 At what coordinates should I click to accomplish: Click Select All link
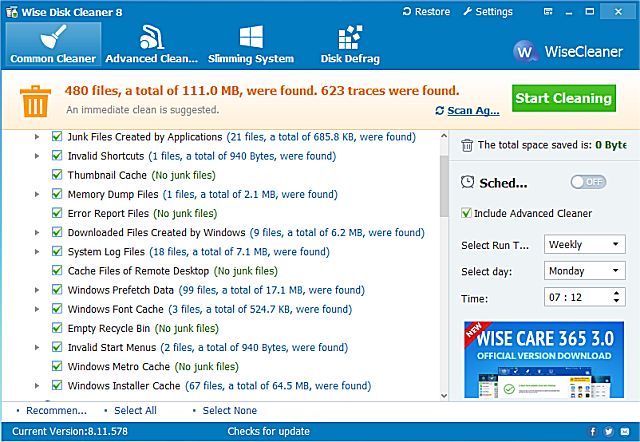135,411
